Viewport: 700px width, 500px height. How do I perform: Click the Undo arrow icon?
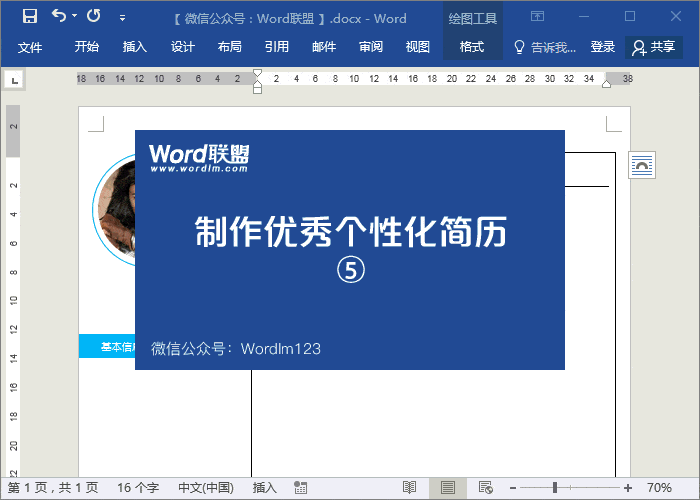(x=58, y=16)
